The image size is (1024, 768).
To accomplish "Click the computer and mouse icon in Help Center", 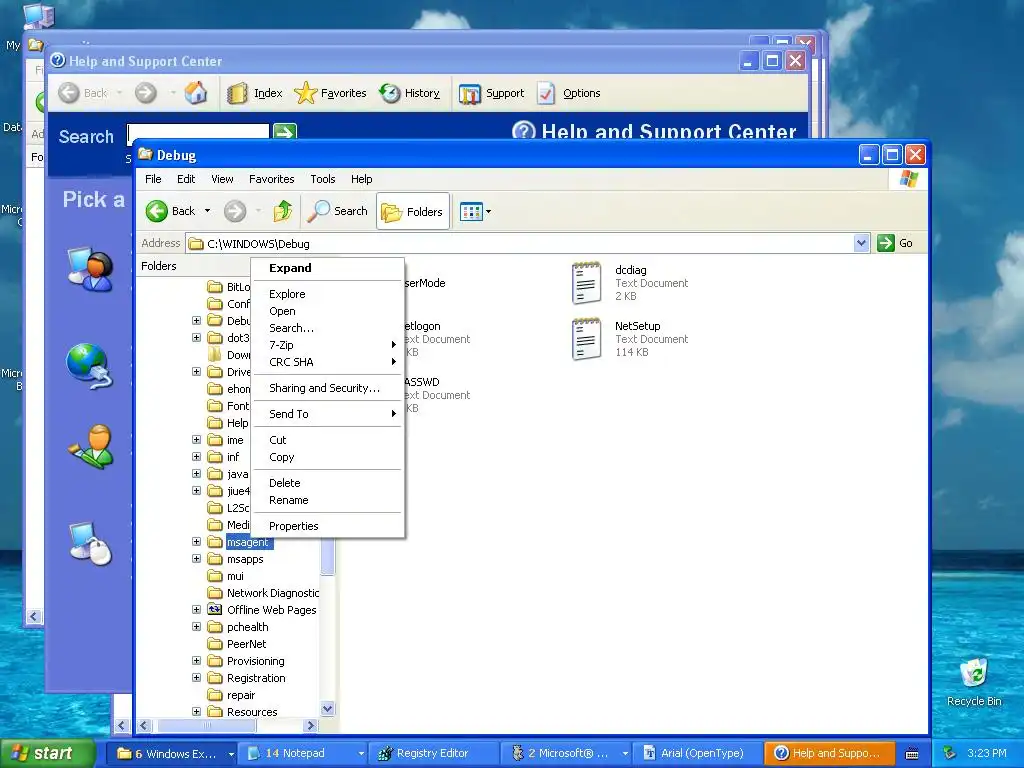I will [91, 543].
